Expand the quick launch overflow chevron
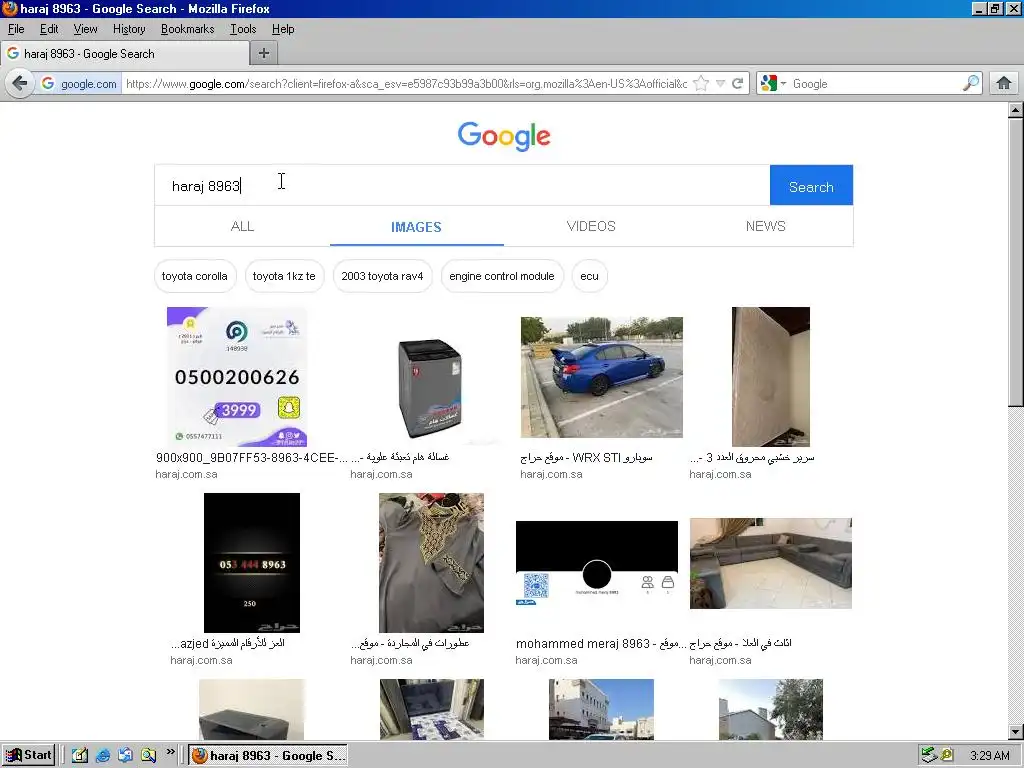The image size is (1024, 768). [170, 752]
